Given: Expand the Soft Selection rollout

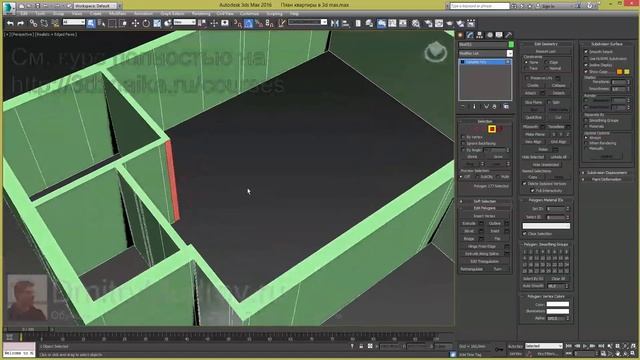Looking at the screenshot, I should click(484, 201).
